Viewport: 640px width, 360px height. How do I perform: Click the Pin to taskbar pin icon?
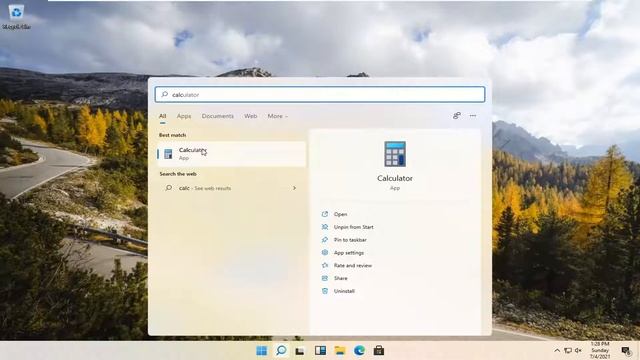pyautogui.click(x=325, y=240)
